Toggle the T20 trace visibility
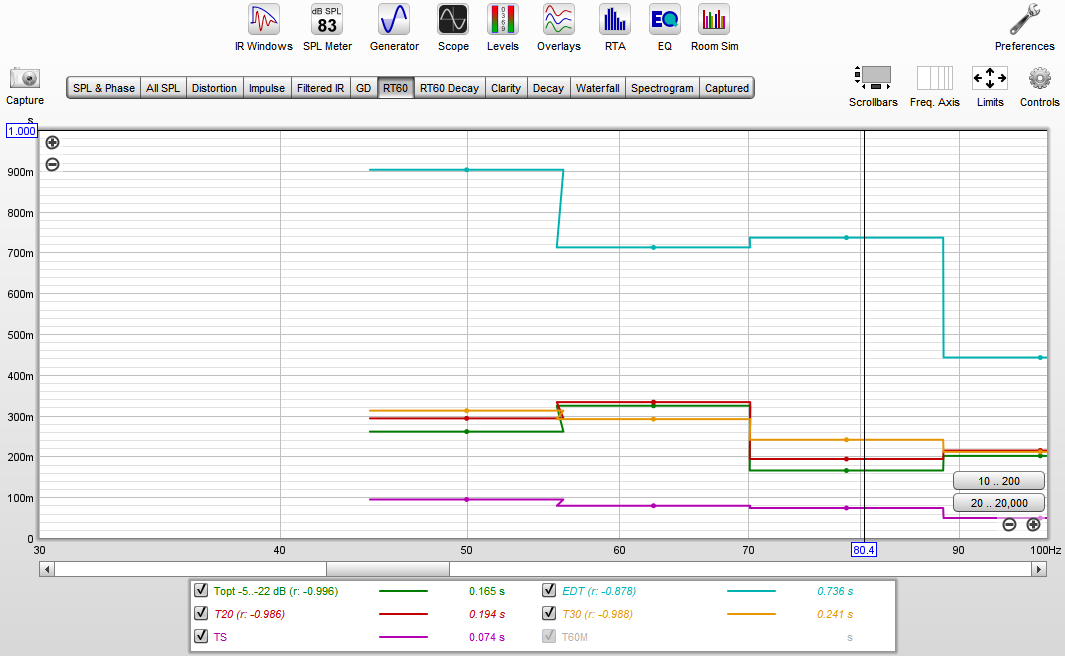 pos(200,613)
